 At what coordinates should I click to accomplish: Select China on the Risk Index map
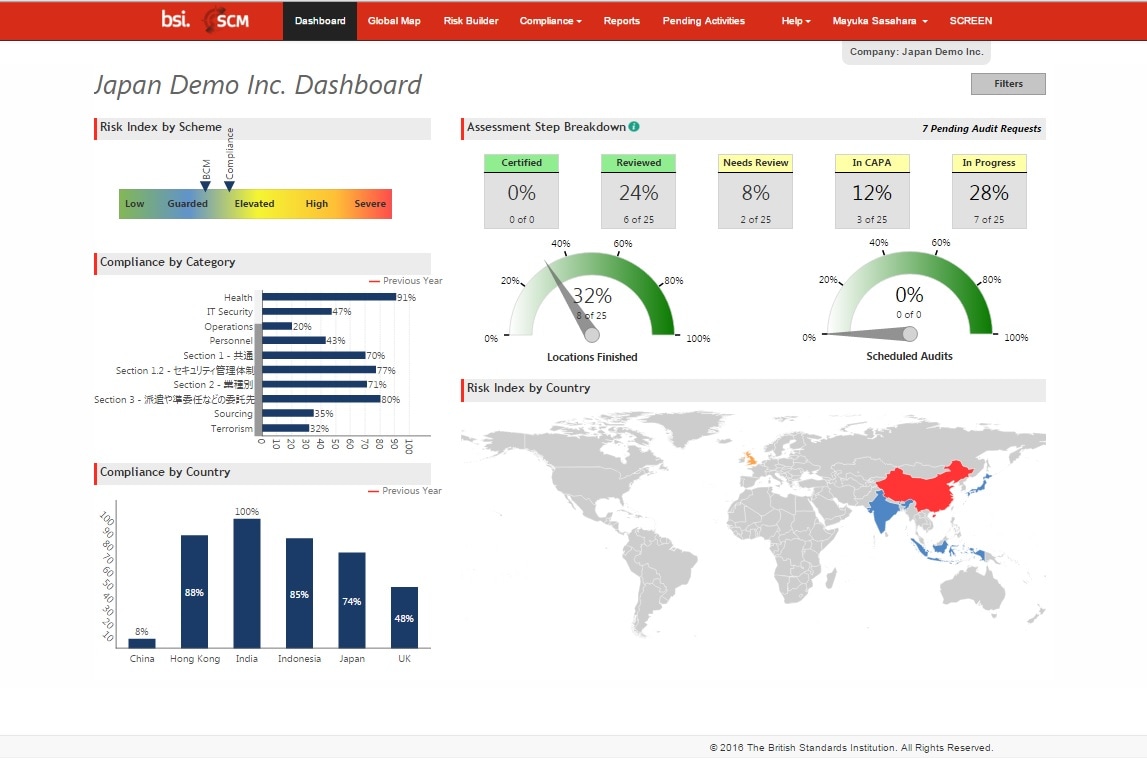pos(921,490)
